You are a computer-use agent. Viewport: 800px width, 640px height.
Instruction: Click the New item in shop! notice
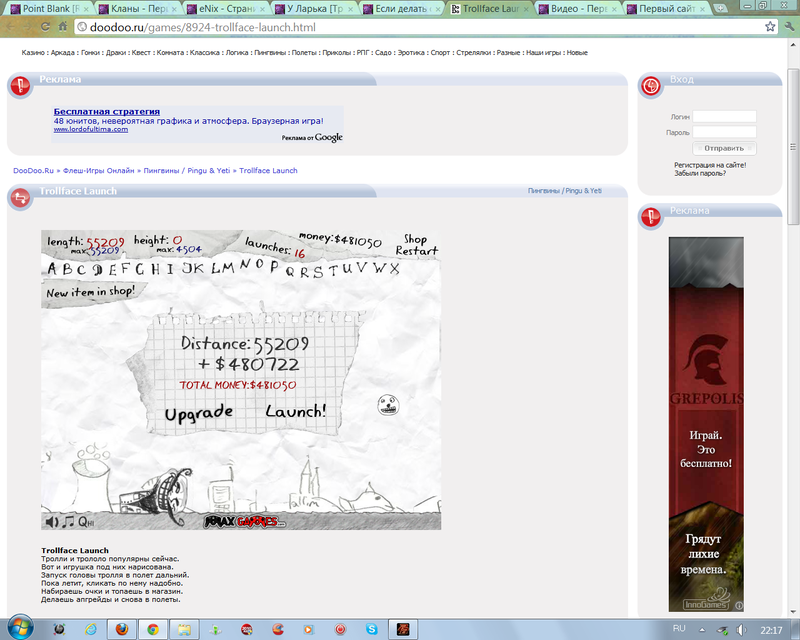coord(90,292)
